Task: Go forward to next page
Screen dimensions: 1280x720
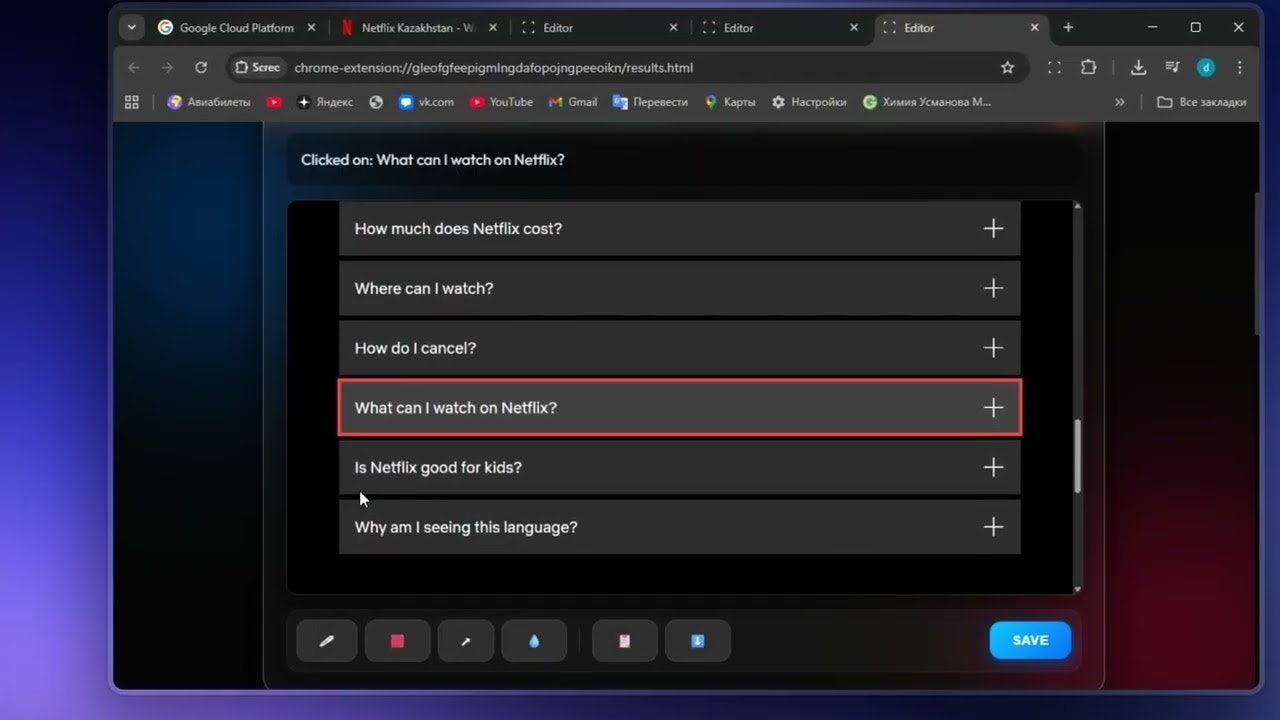Action: tap(167, 68)
